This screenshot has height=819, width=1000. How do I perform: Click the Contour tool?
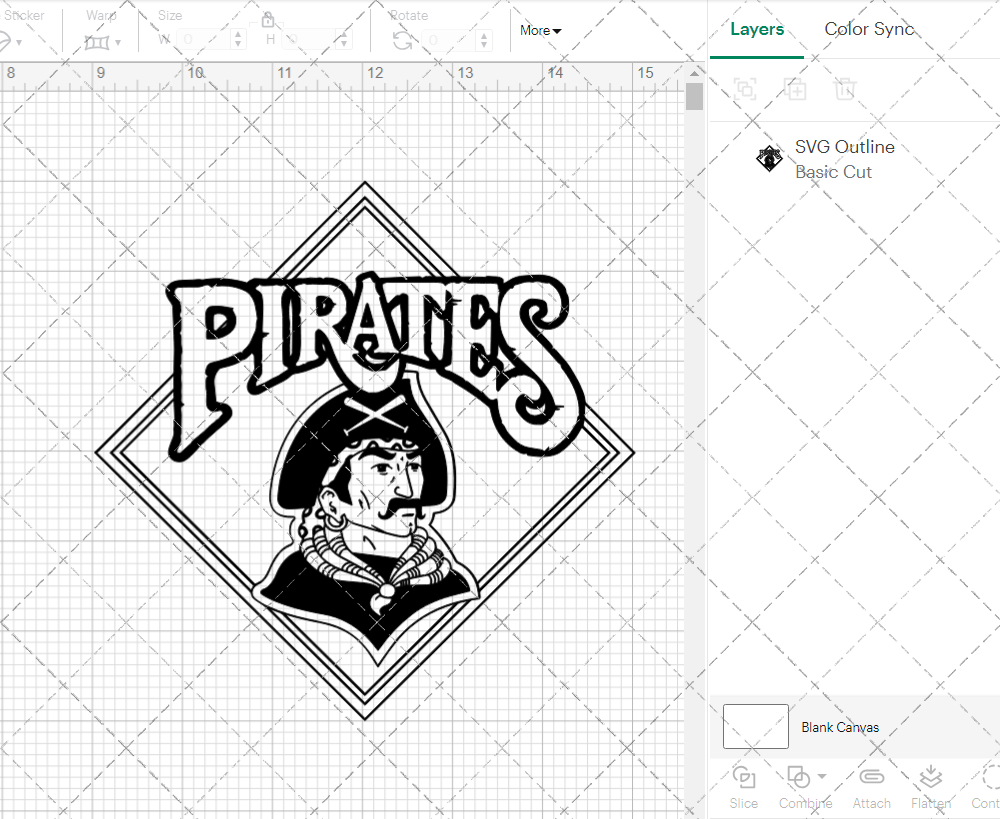tap(986, 788)
